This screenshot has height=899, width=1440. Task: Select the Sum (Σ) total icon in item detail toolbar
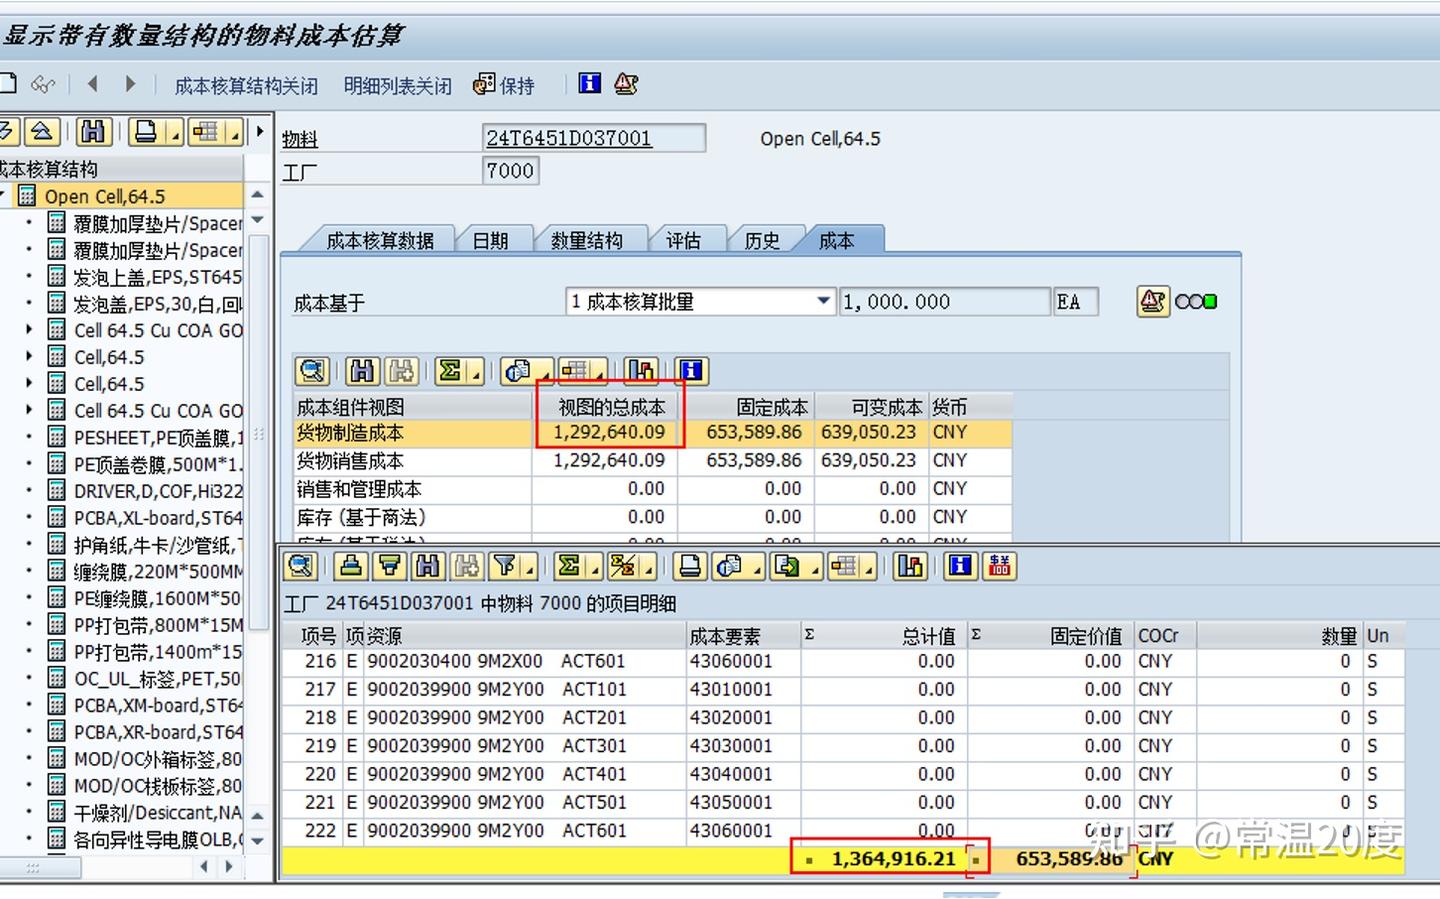pyautogui.click(x=570, y=566)
